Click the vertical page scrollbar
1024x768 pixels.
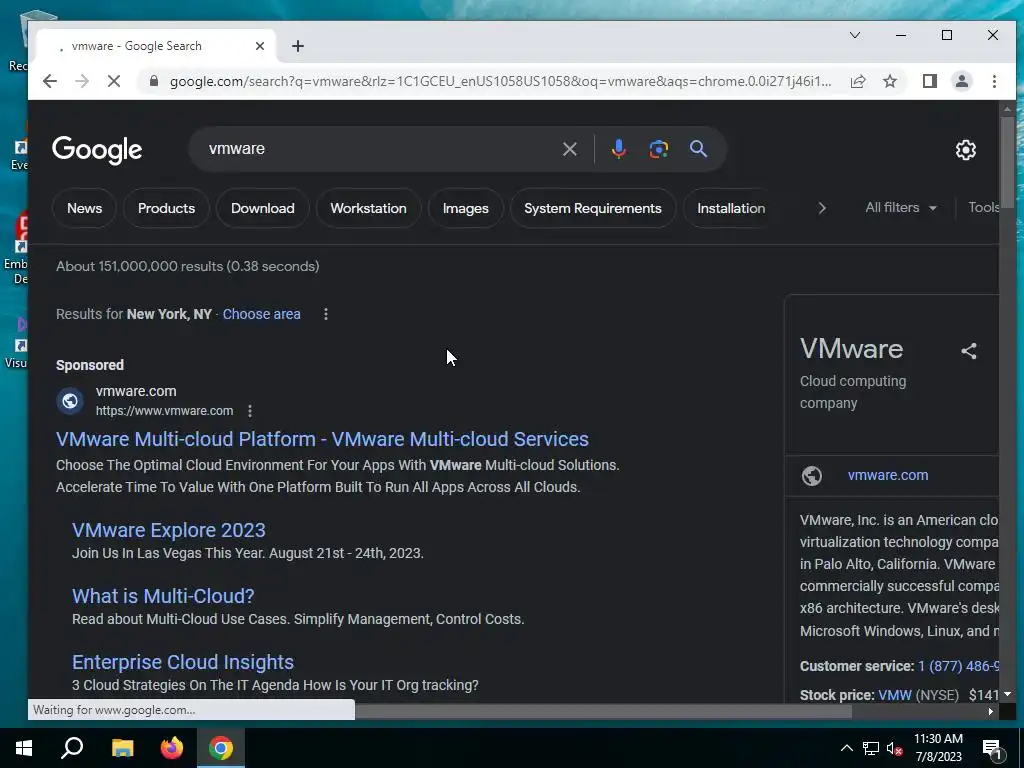[1007, 162]
